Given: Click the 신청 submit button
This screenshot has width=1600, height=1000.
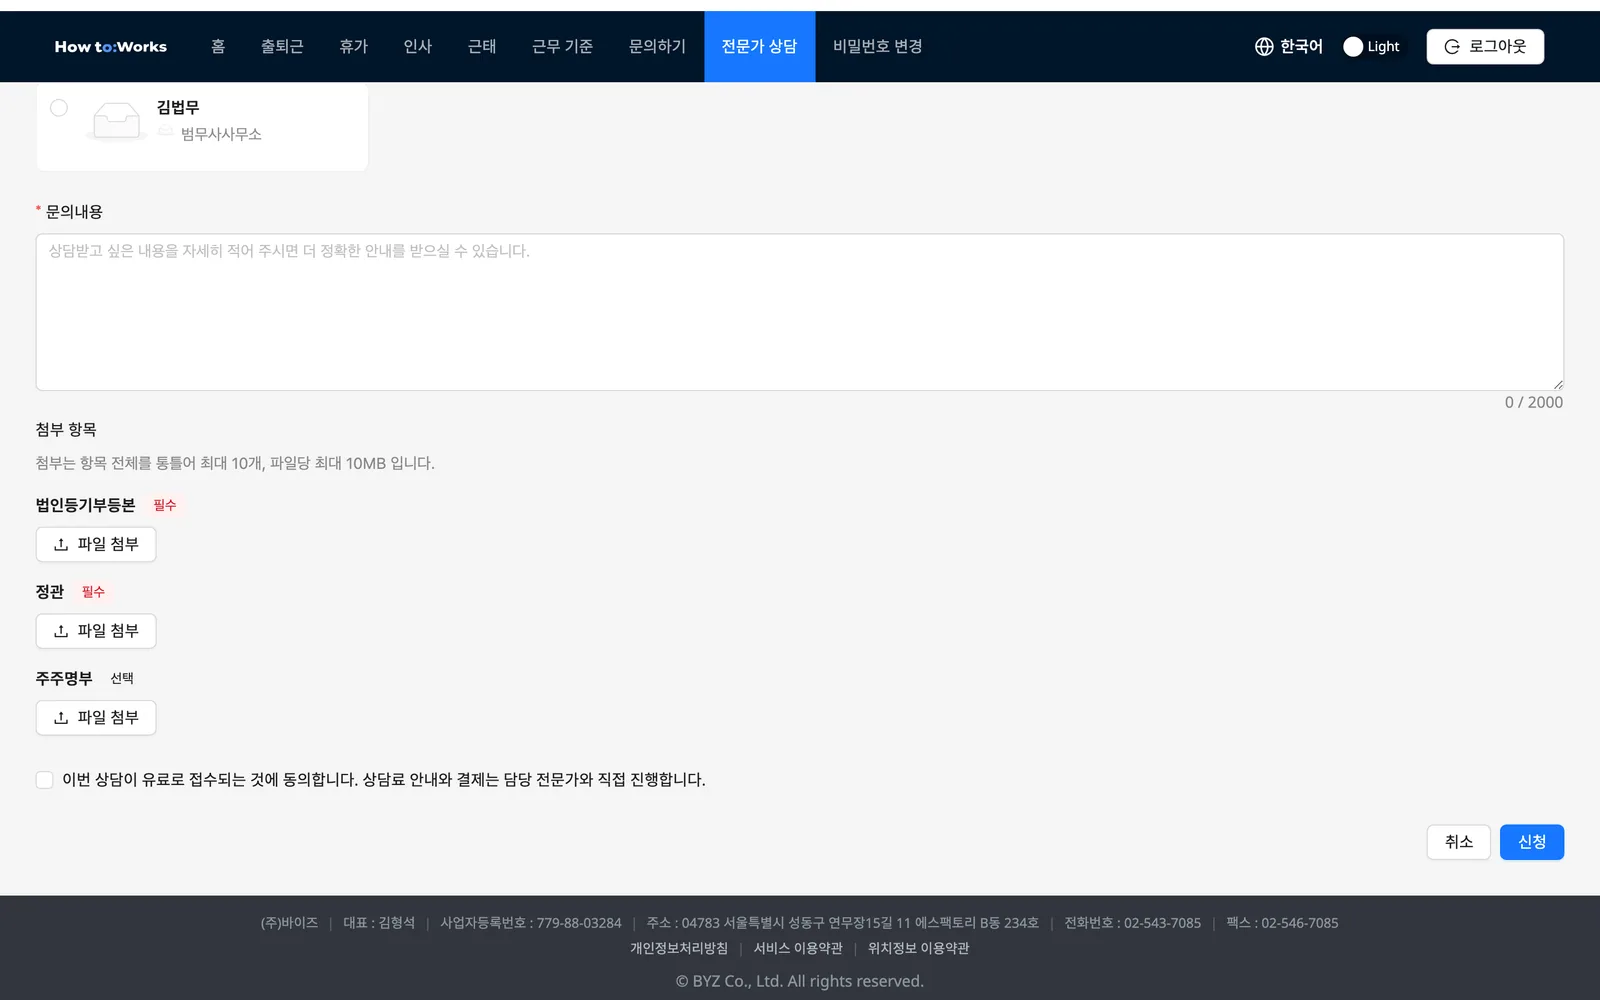Looking at the screenshot, I should (1532, 842).
